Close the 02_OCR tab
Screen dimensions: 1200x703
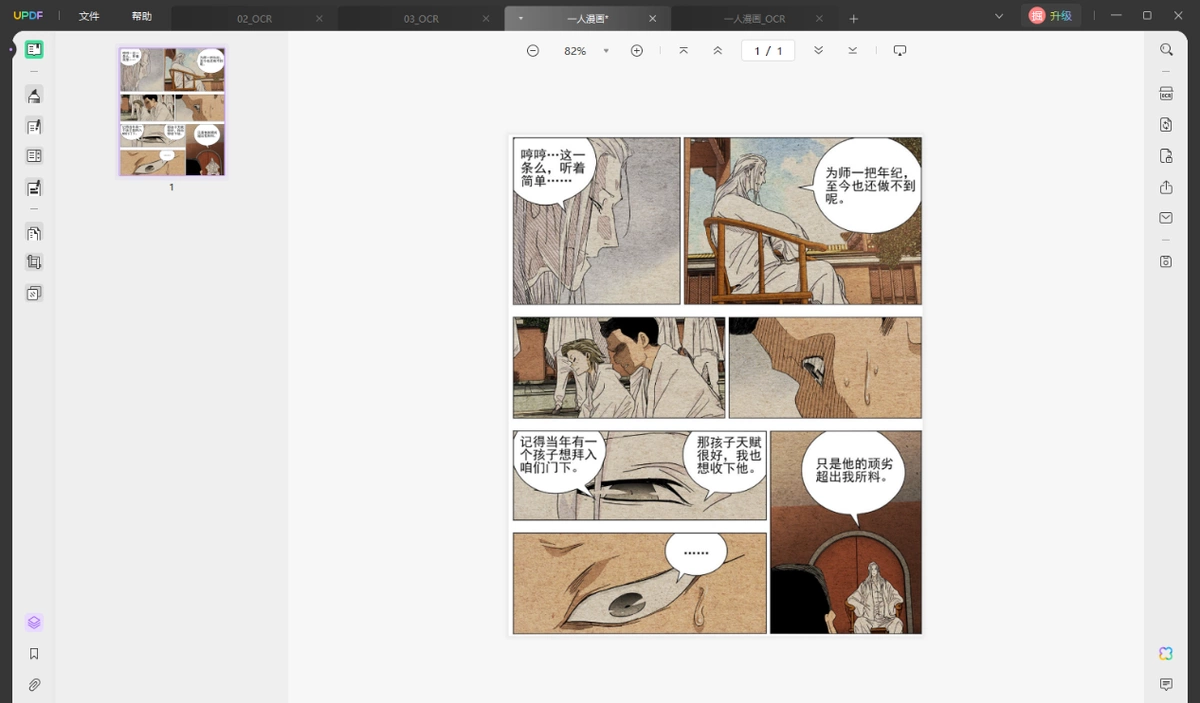319,19
